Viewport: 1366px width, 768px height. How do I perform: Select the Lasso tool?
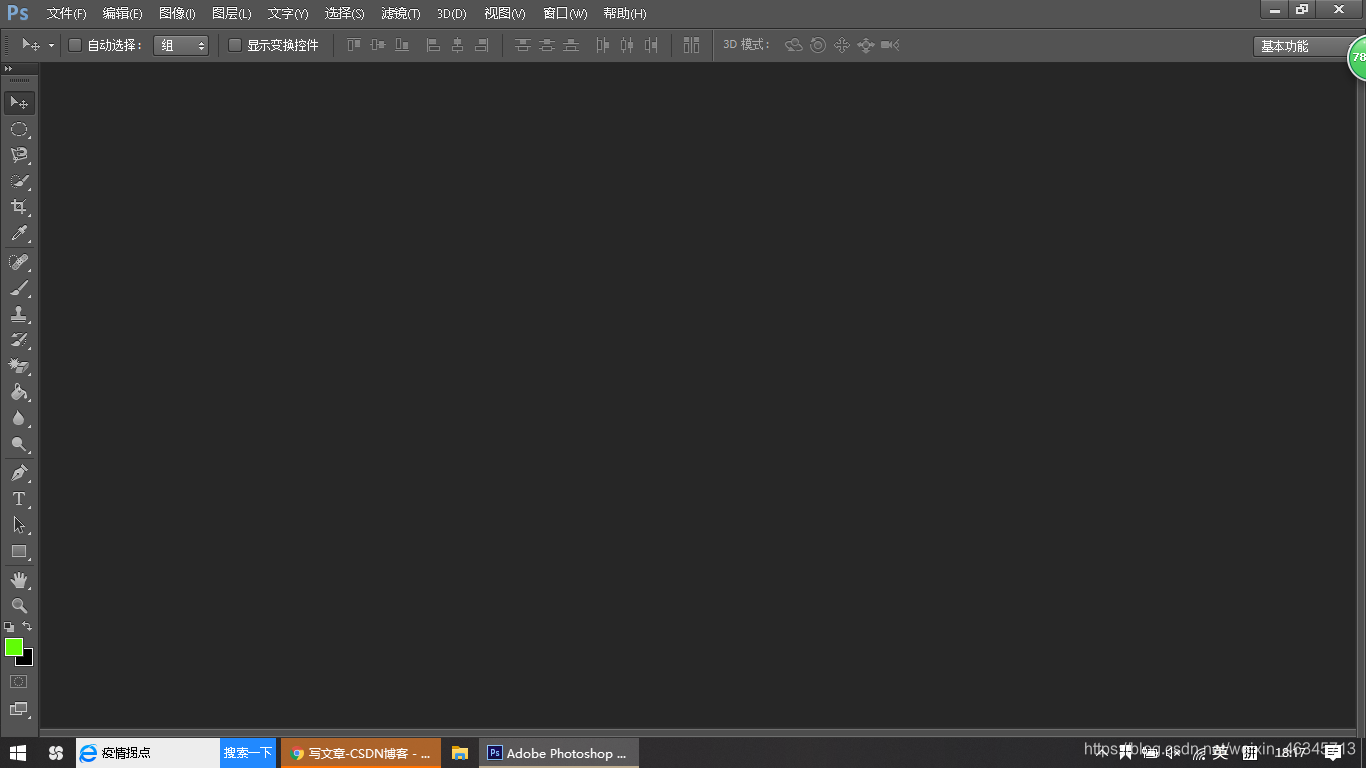(19, 155)
